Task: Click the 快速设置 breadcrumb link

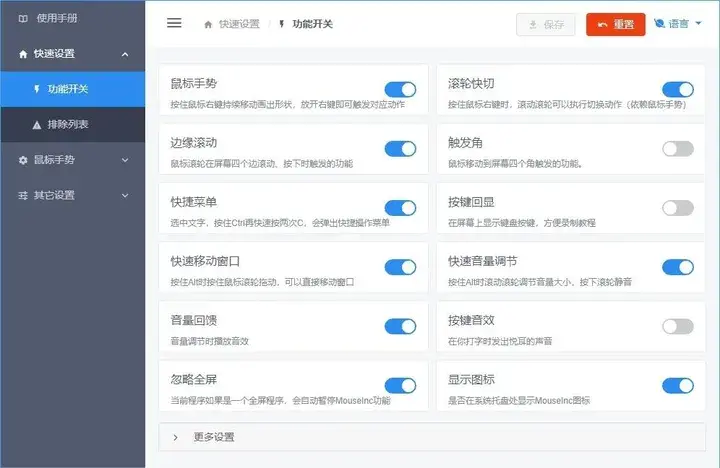Action: click(239, 24)
